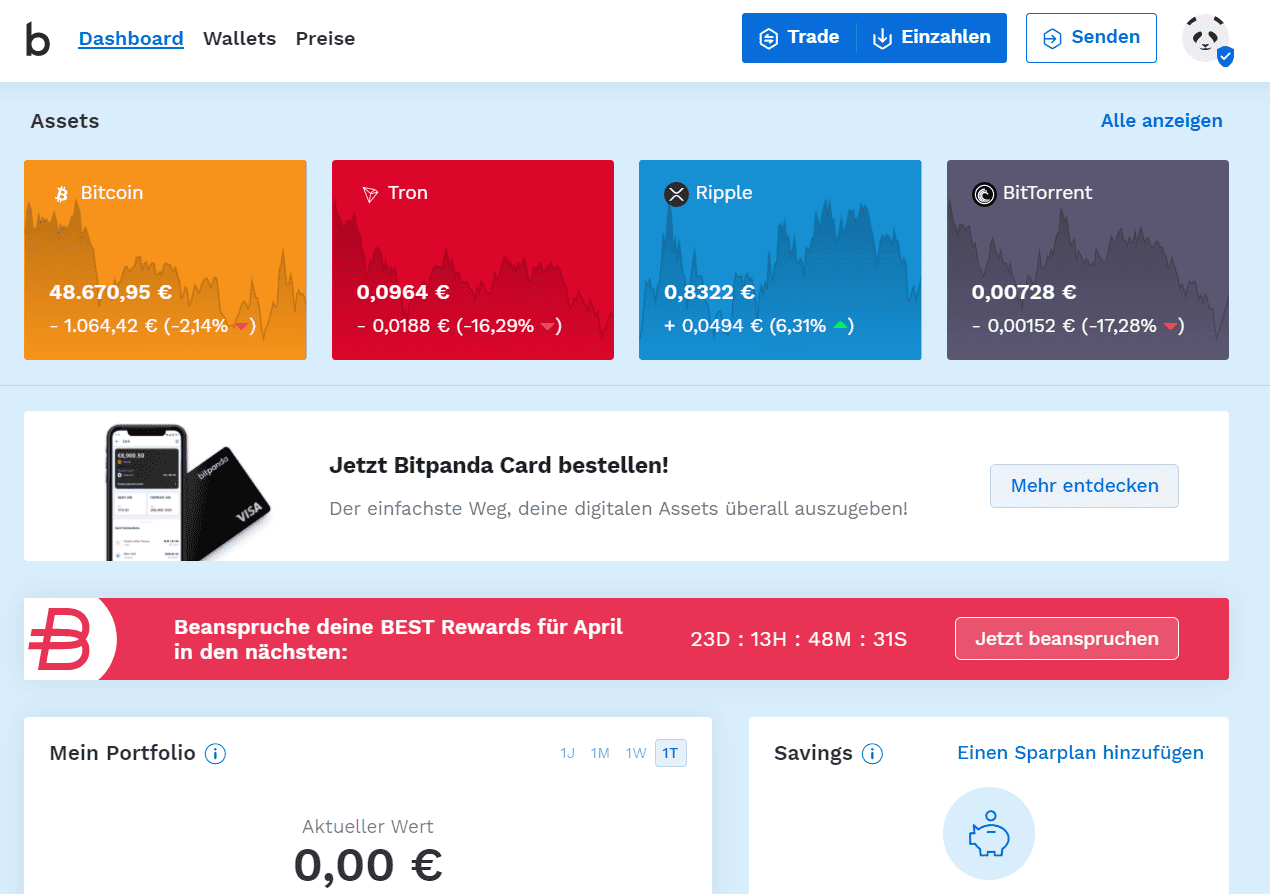
Task: Click the BEST token logo icon
Action: pos(60,639)
